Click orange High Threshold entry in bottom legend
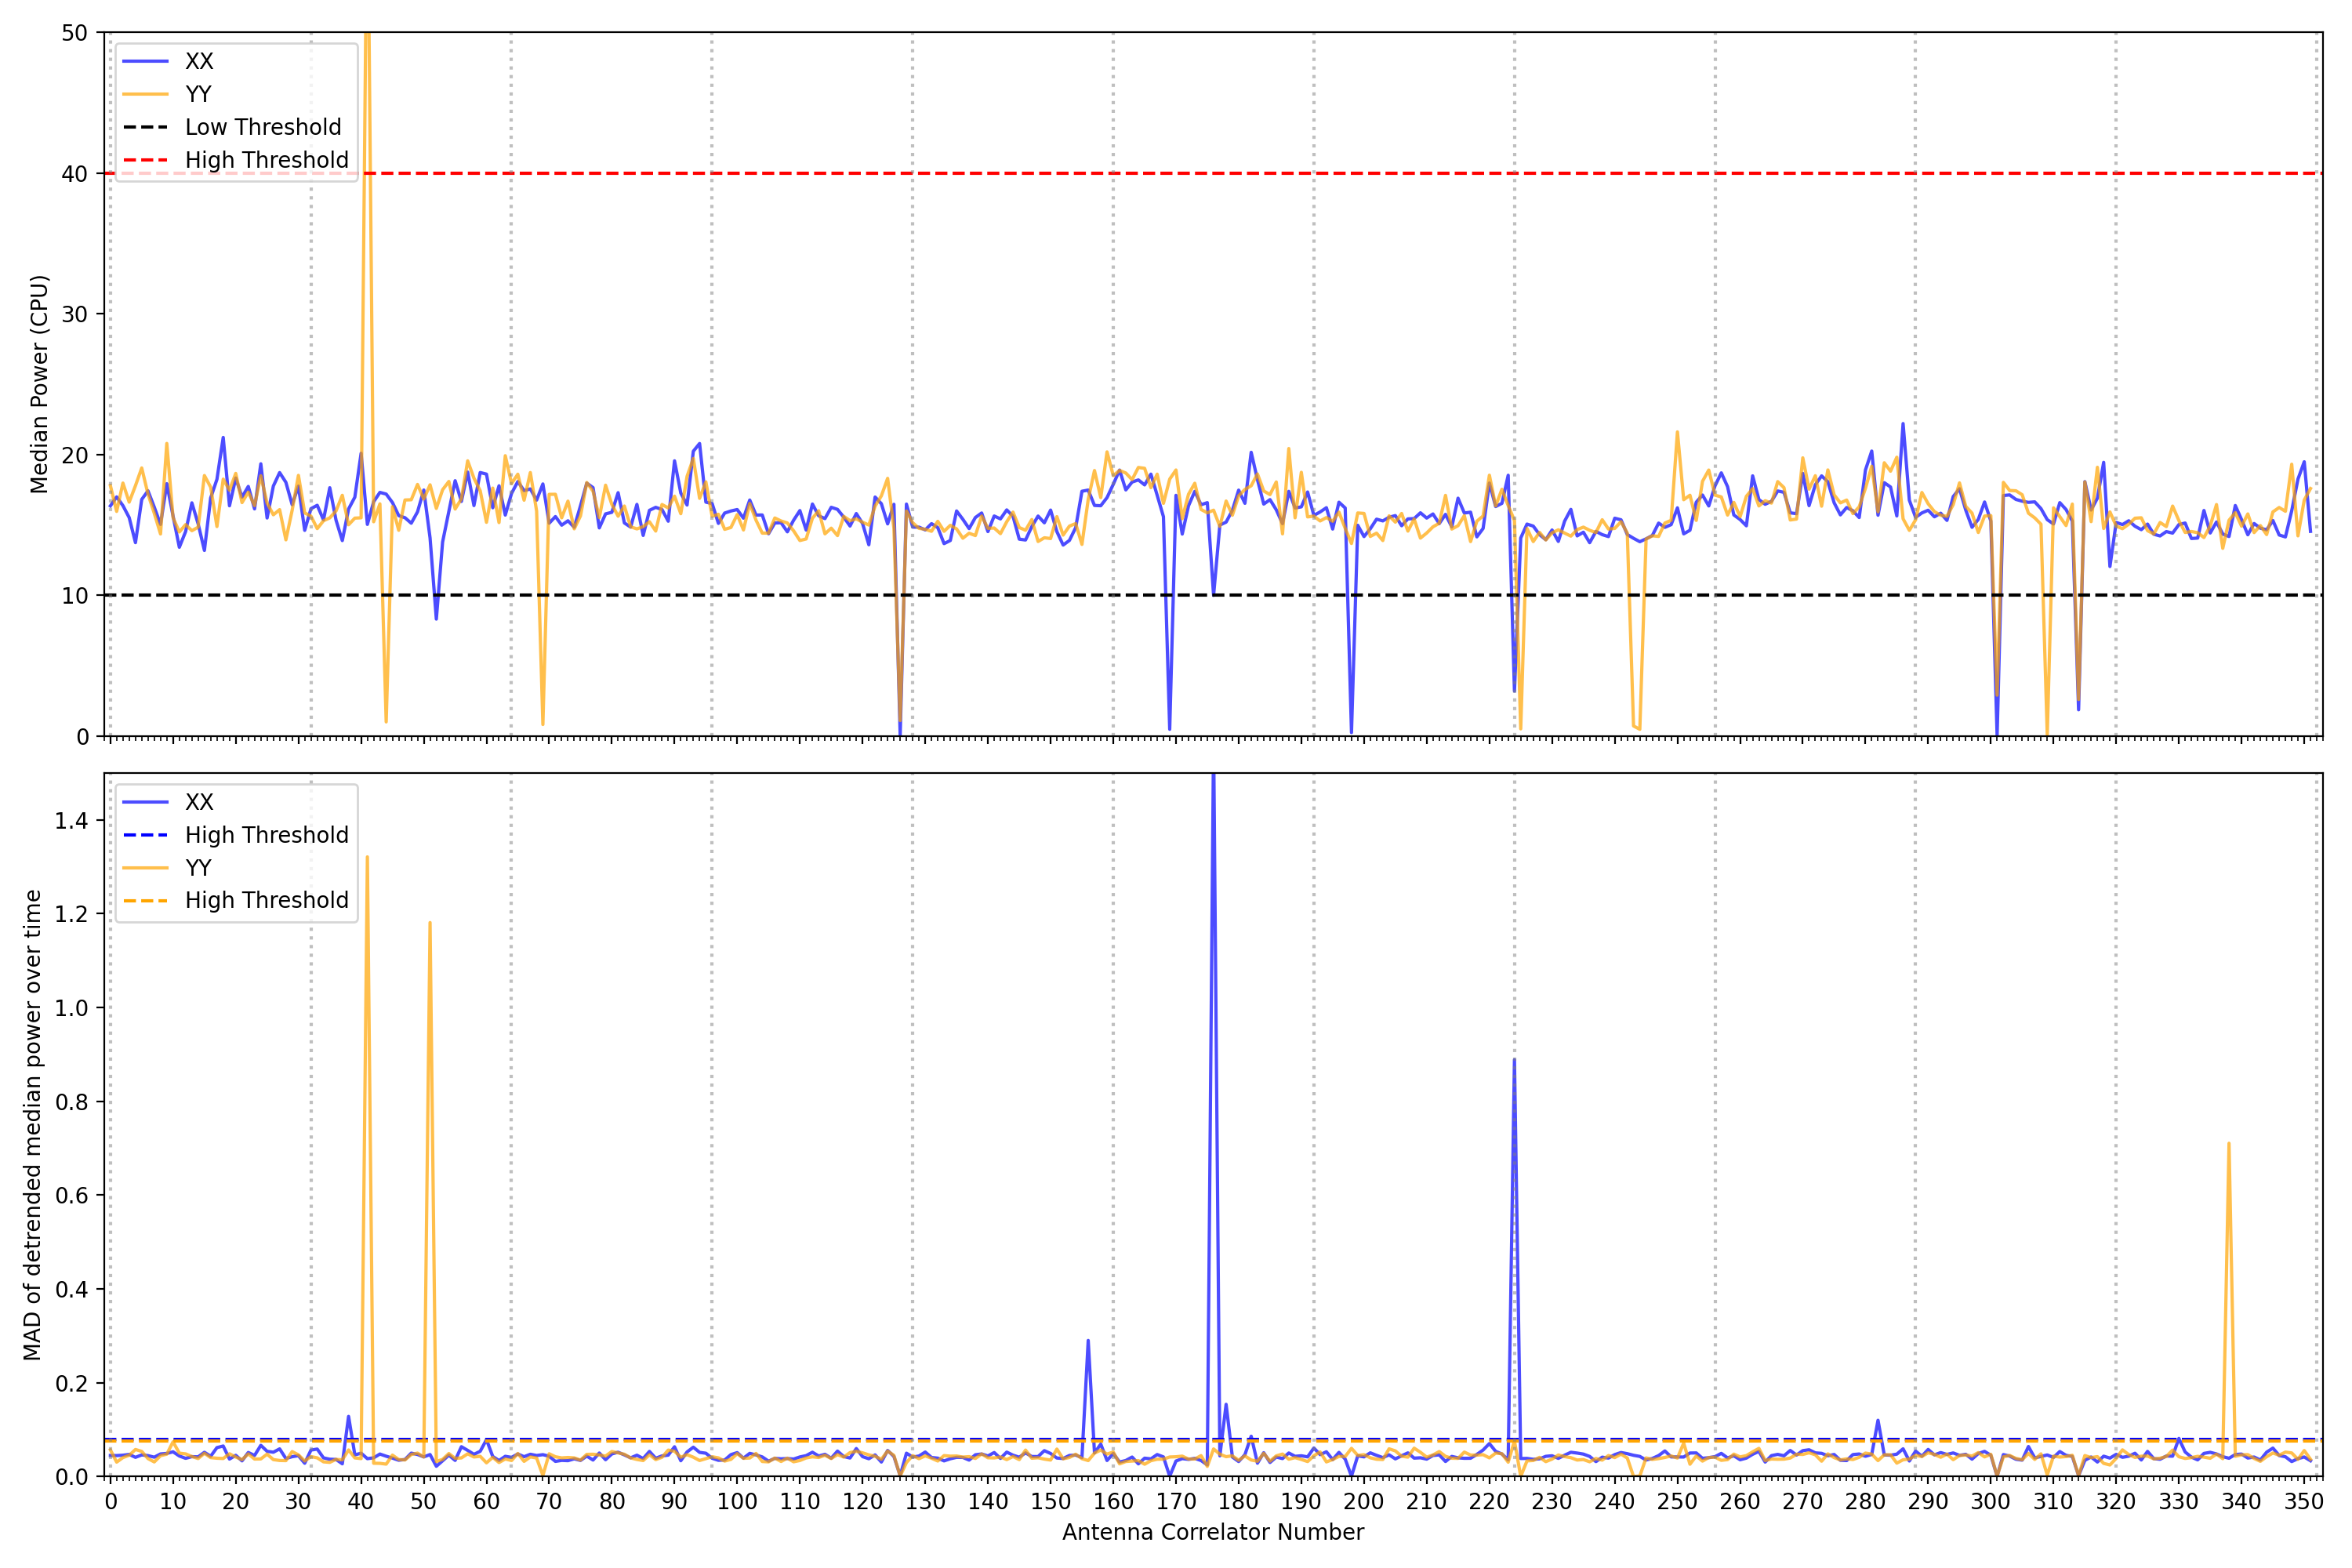2352x1568 pixels. tap(266, 900)
